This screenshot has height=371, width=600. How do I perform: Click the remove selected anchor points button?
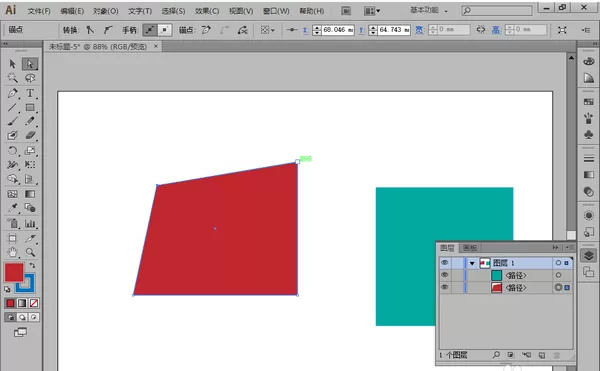click(x=206, y=30)
